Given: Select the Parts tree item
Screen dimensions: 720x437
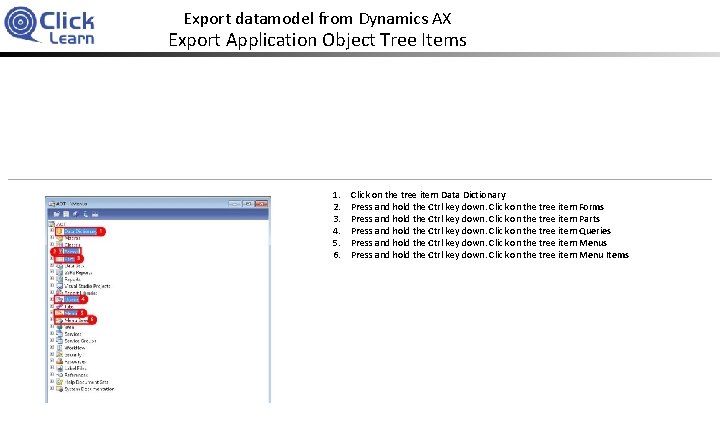Looking at the screenshot, I should [x=69, y=259].
